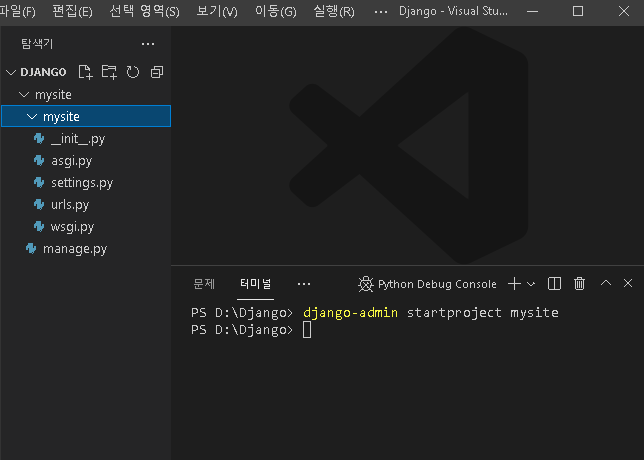Open __init__.py file

point(78,139)
